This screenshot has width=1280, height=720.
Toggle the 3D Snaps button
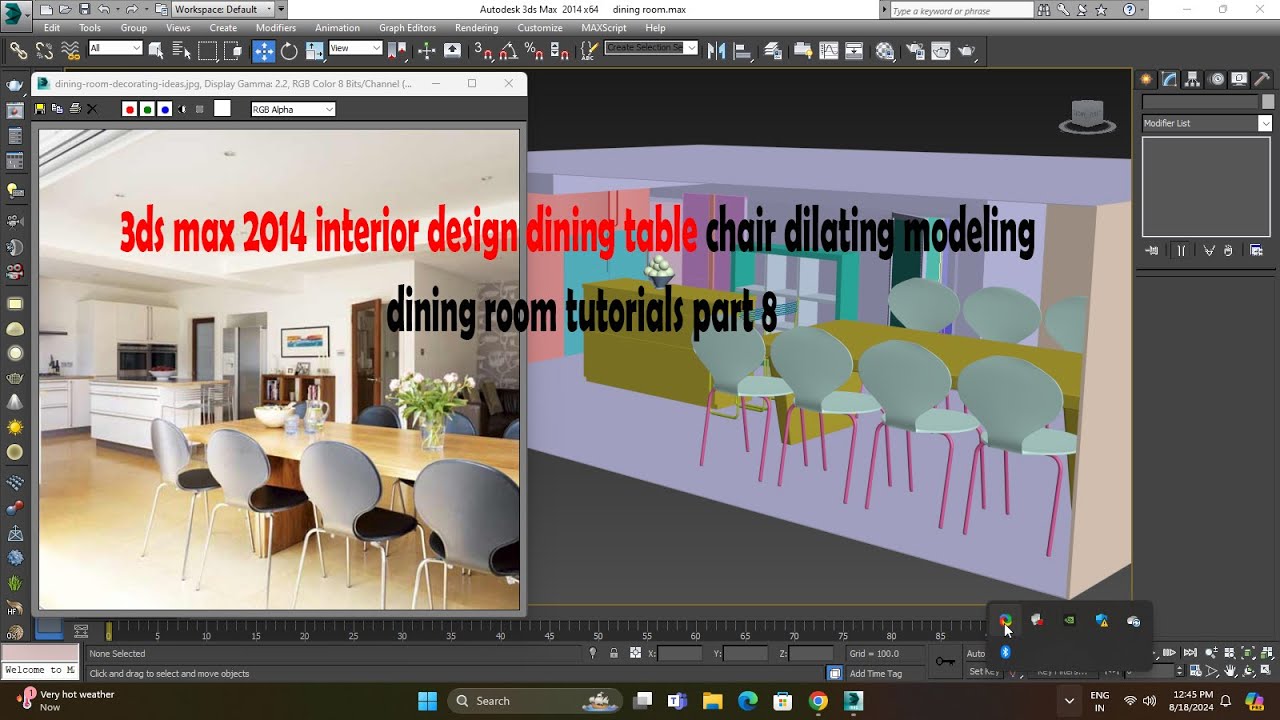483,51
